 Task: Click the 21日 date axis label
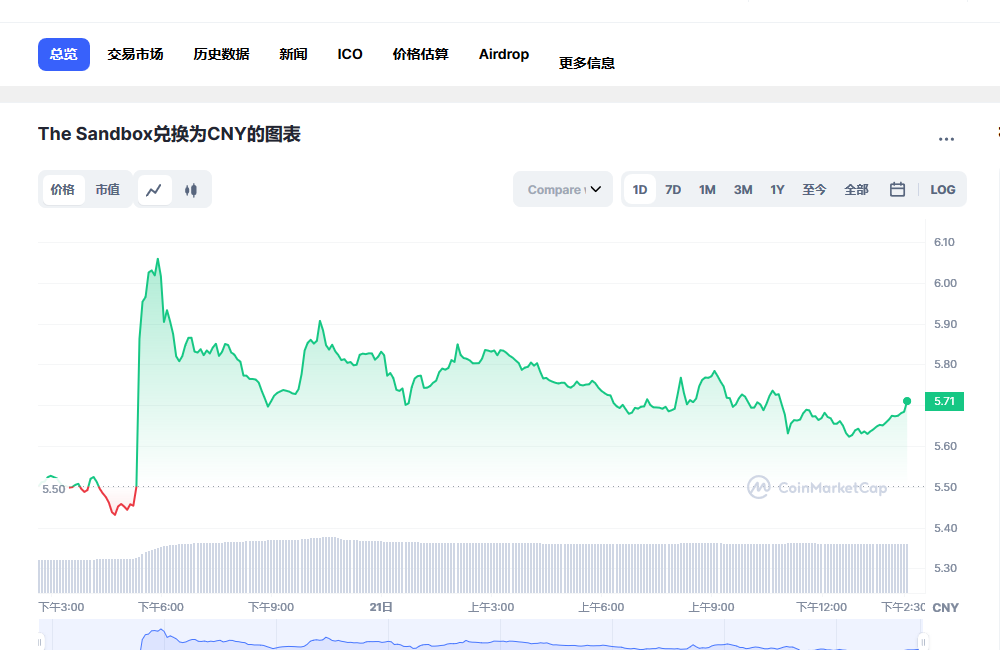click(381, 607)
